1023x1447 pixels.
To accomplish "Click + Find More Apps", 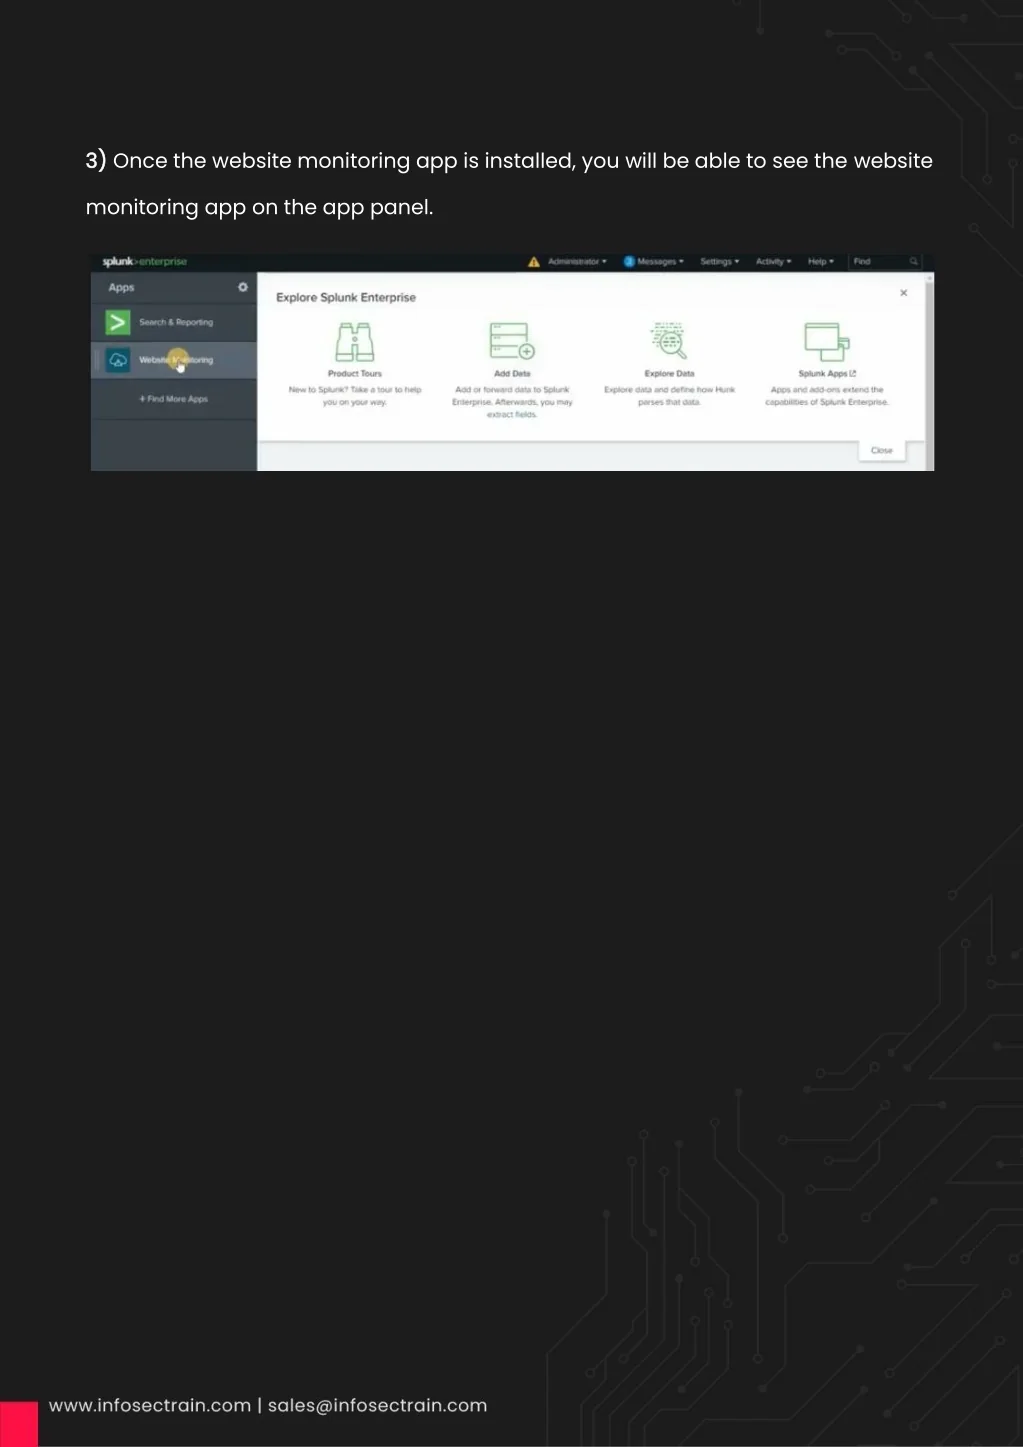I will (x=174, y=399).
